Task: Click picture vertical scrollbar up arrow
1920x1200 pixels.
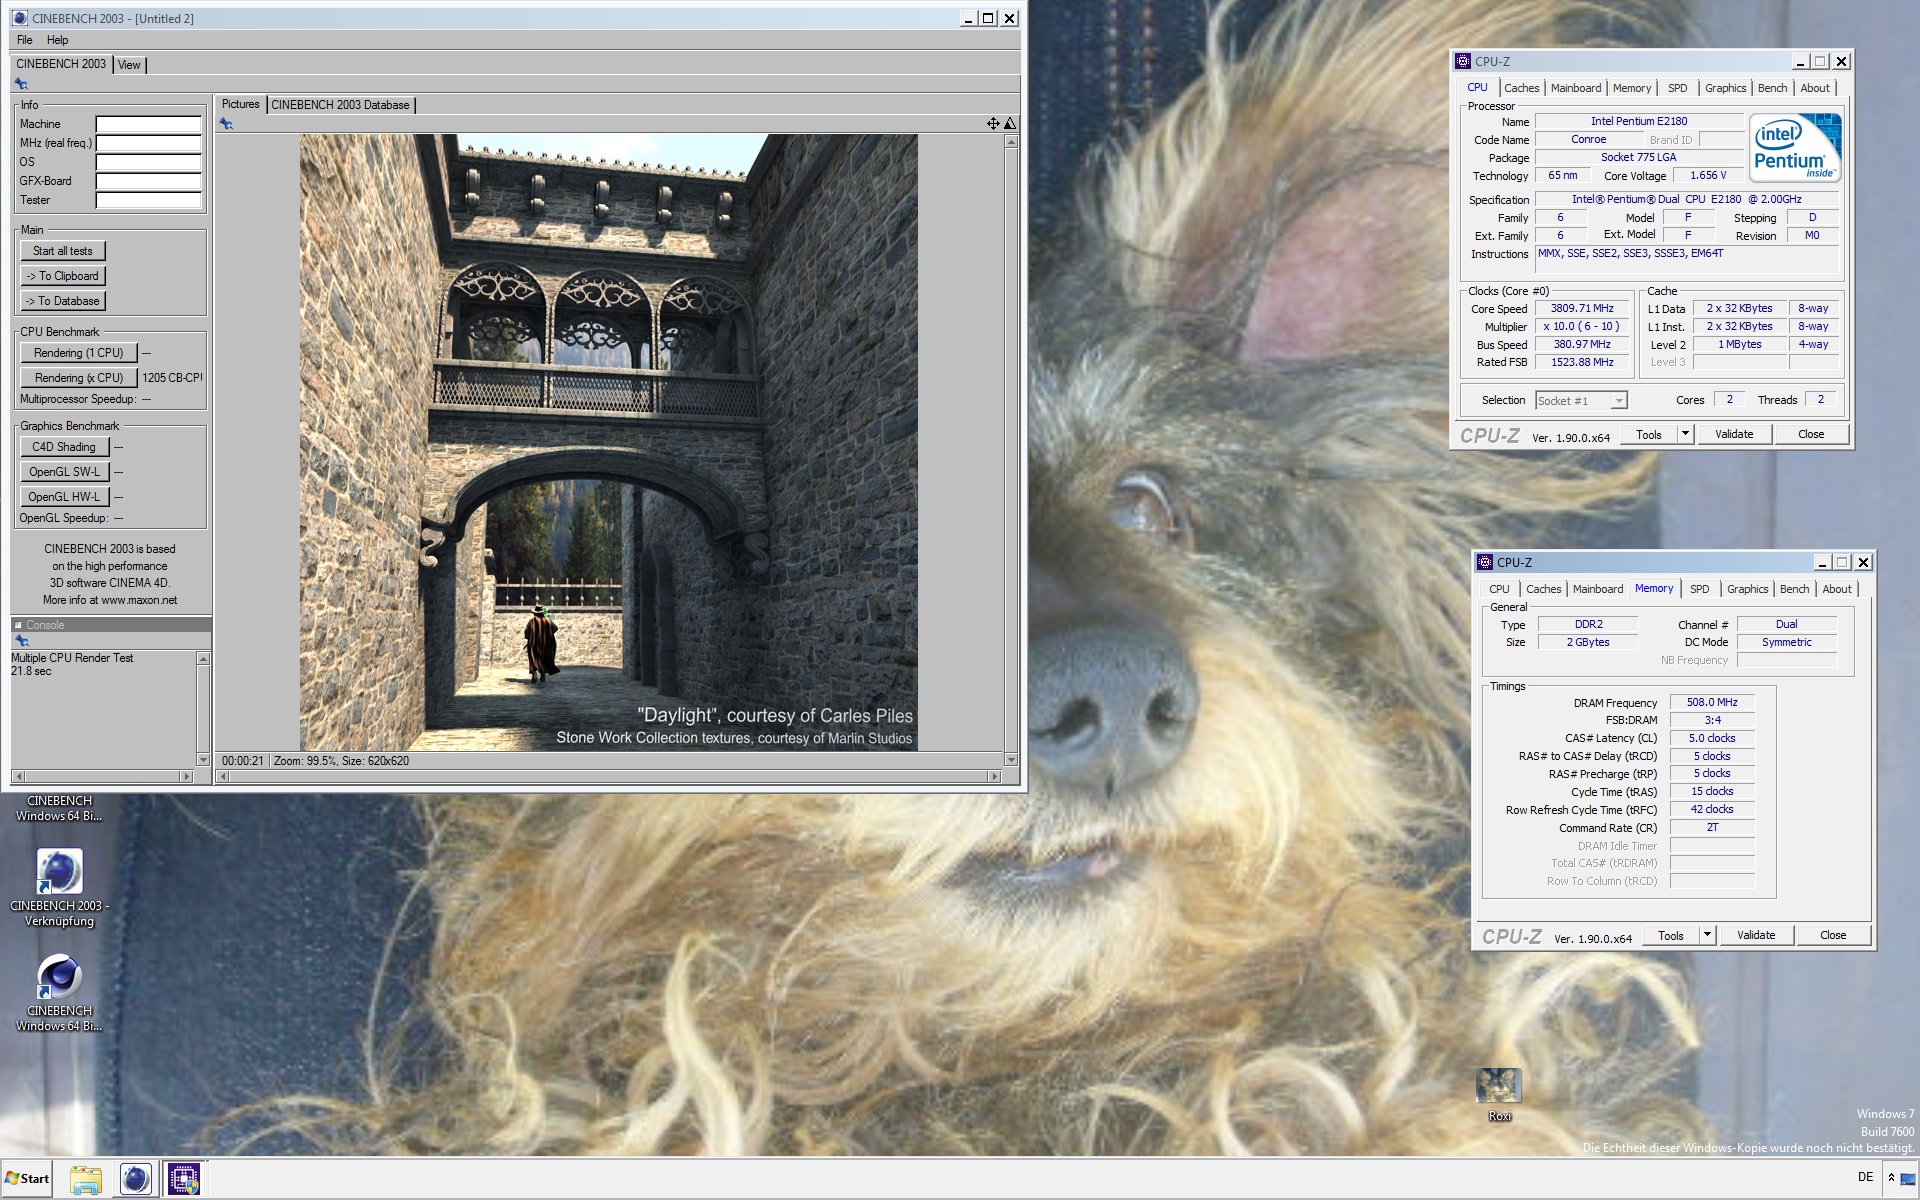Action: pos(1011,142)
